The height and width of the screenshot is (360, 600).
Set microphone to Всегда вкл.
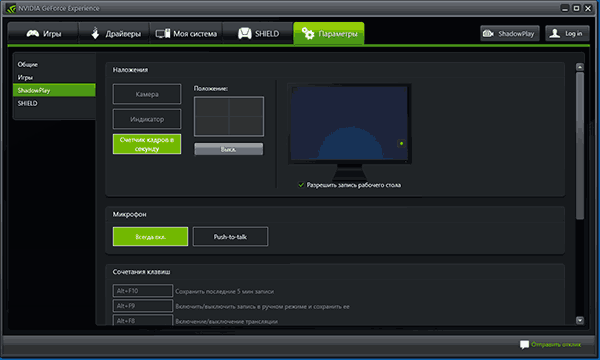click(x=150, y=237)
